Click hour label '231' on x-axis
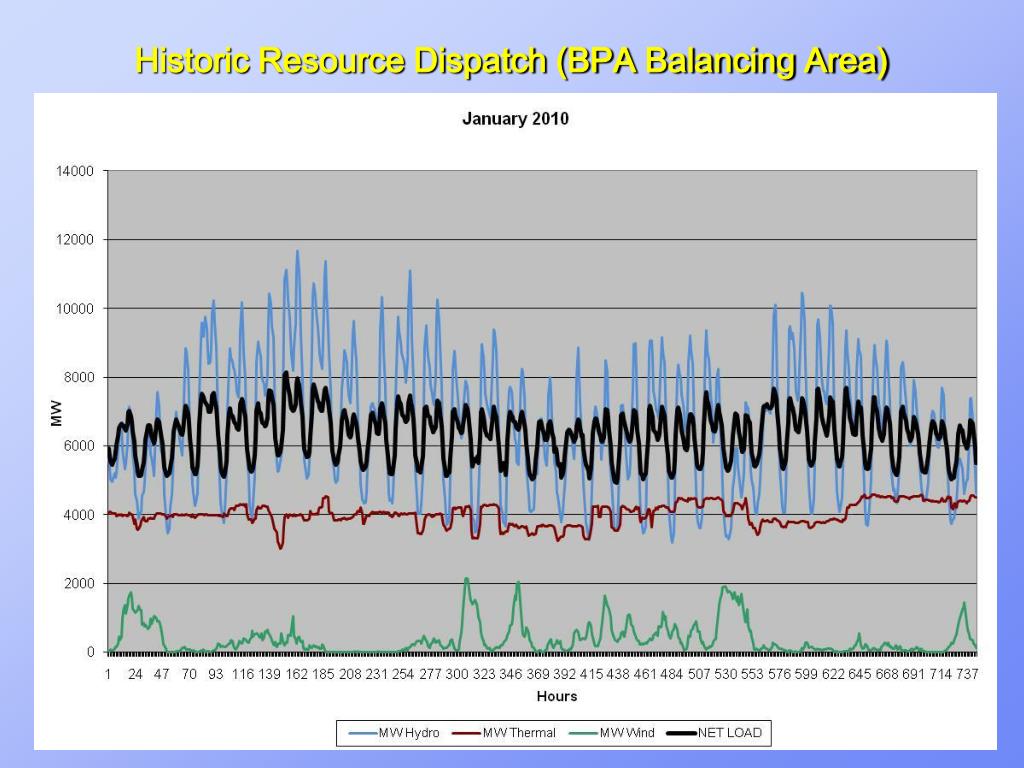The width and height of the screenshot is (1024, 768). tap(377, 674)
